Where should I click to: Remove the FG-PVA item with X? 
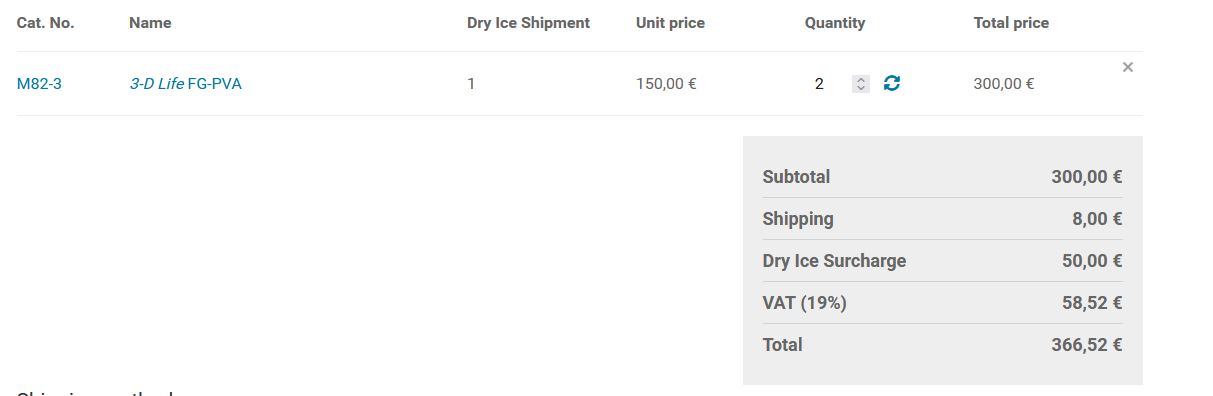coord(1128,67)
